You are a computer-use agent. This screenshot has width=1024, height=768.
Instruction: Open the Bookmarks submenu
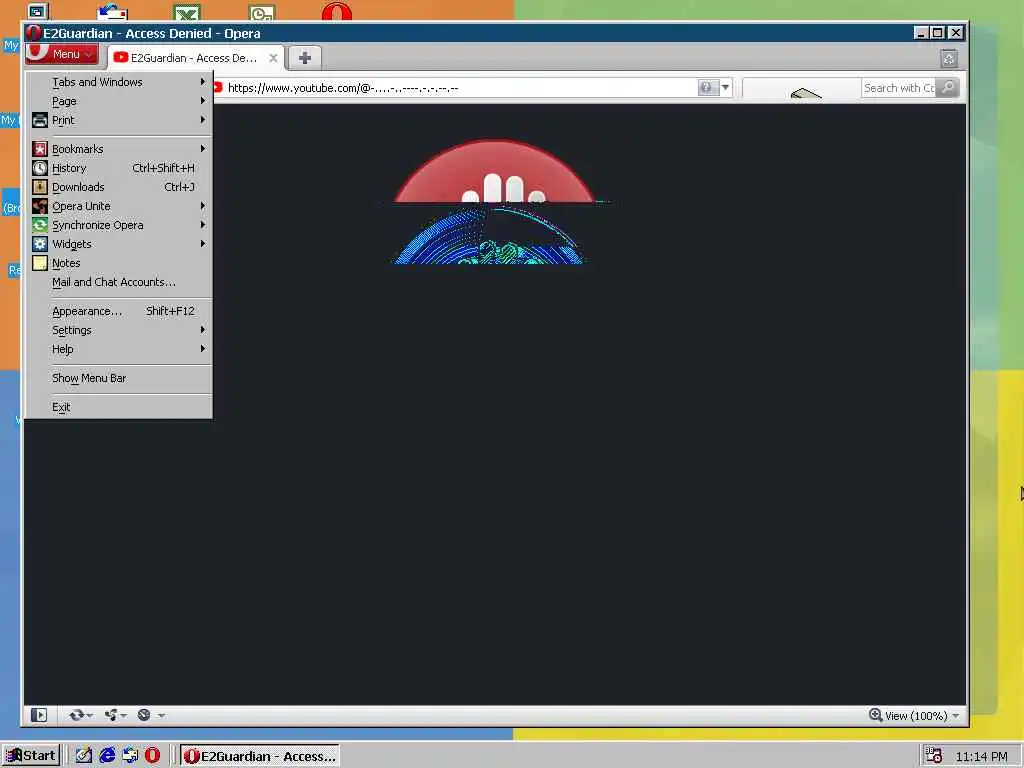click(x=118, y=148)
